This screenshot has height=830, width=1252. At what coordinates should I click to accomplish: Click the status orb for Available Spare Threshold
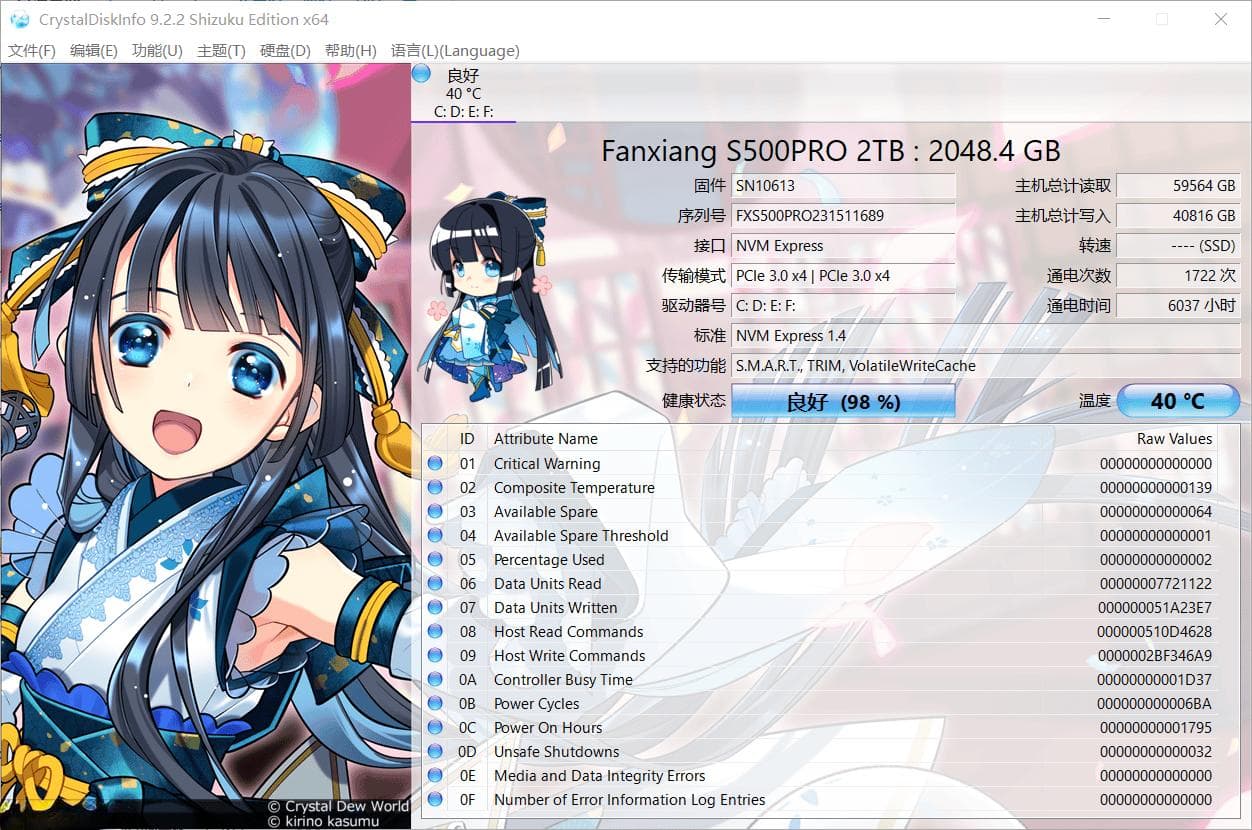[435, 535]
